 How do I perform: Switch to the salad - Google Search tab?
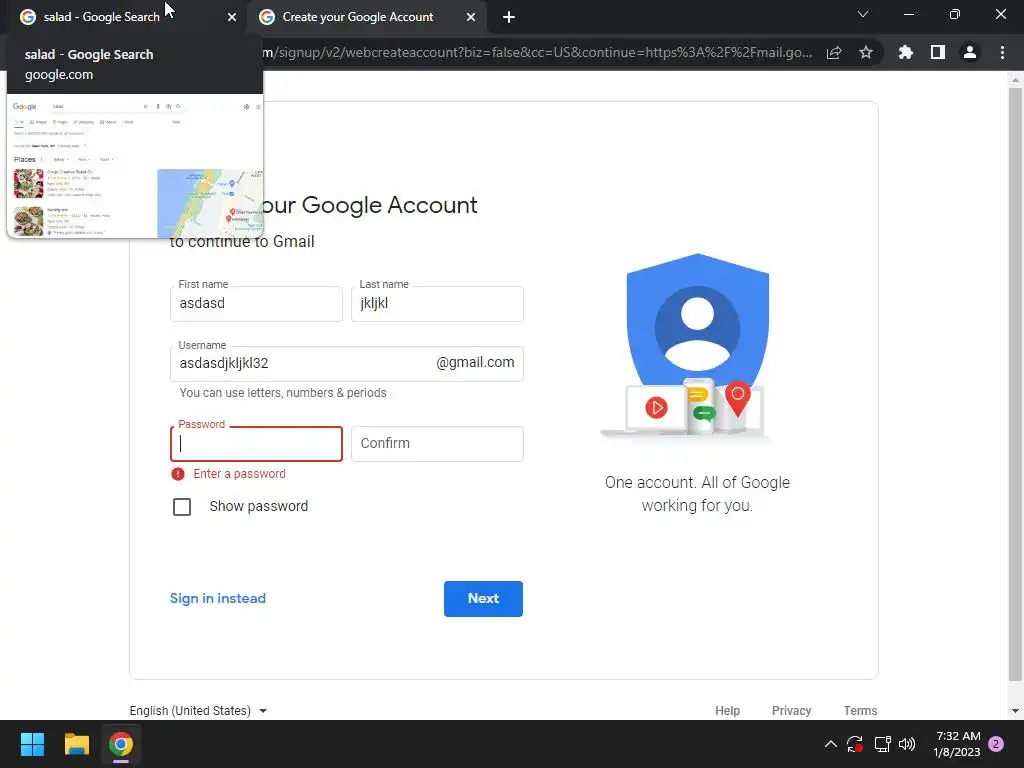tap(127, 17)
